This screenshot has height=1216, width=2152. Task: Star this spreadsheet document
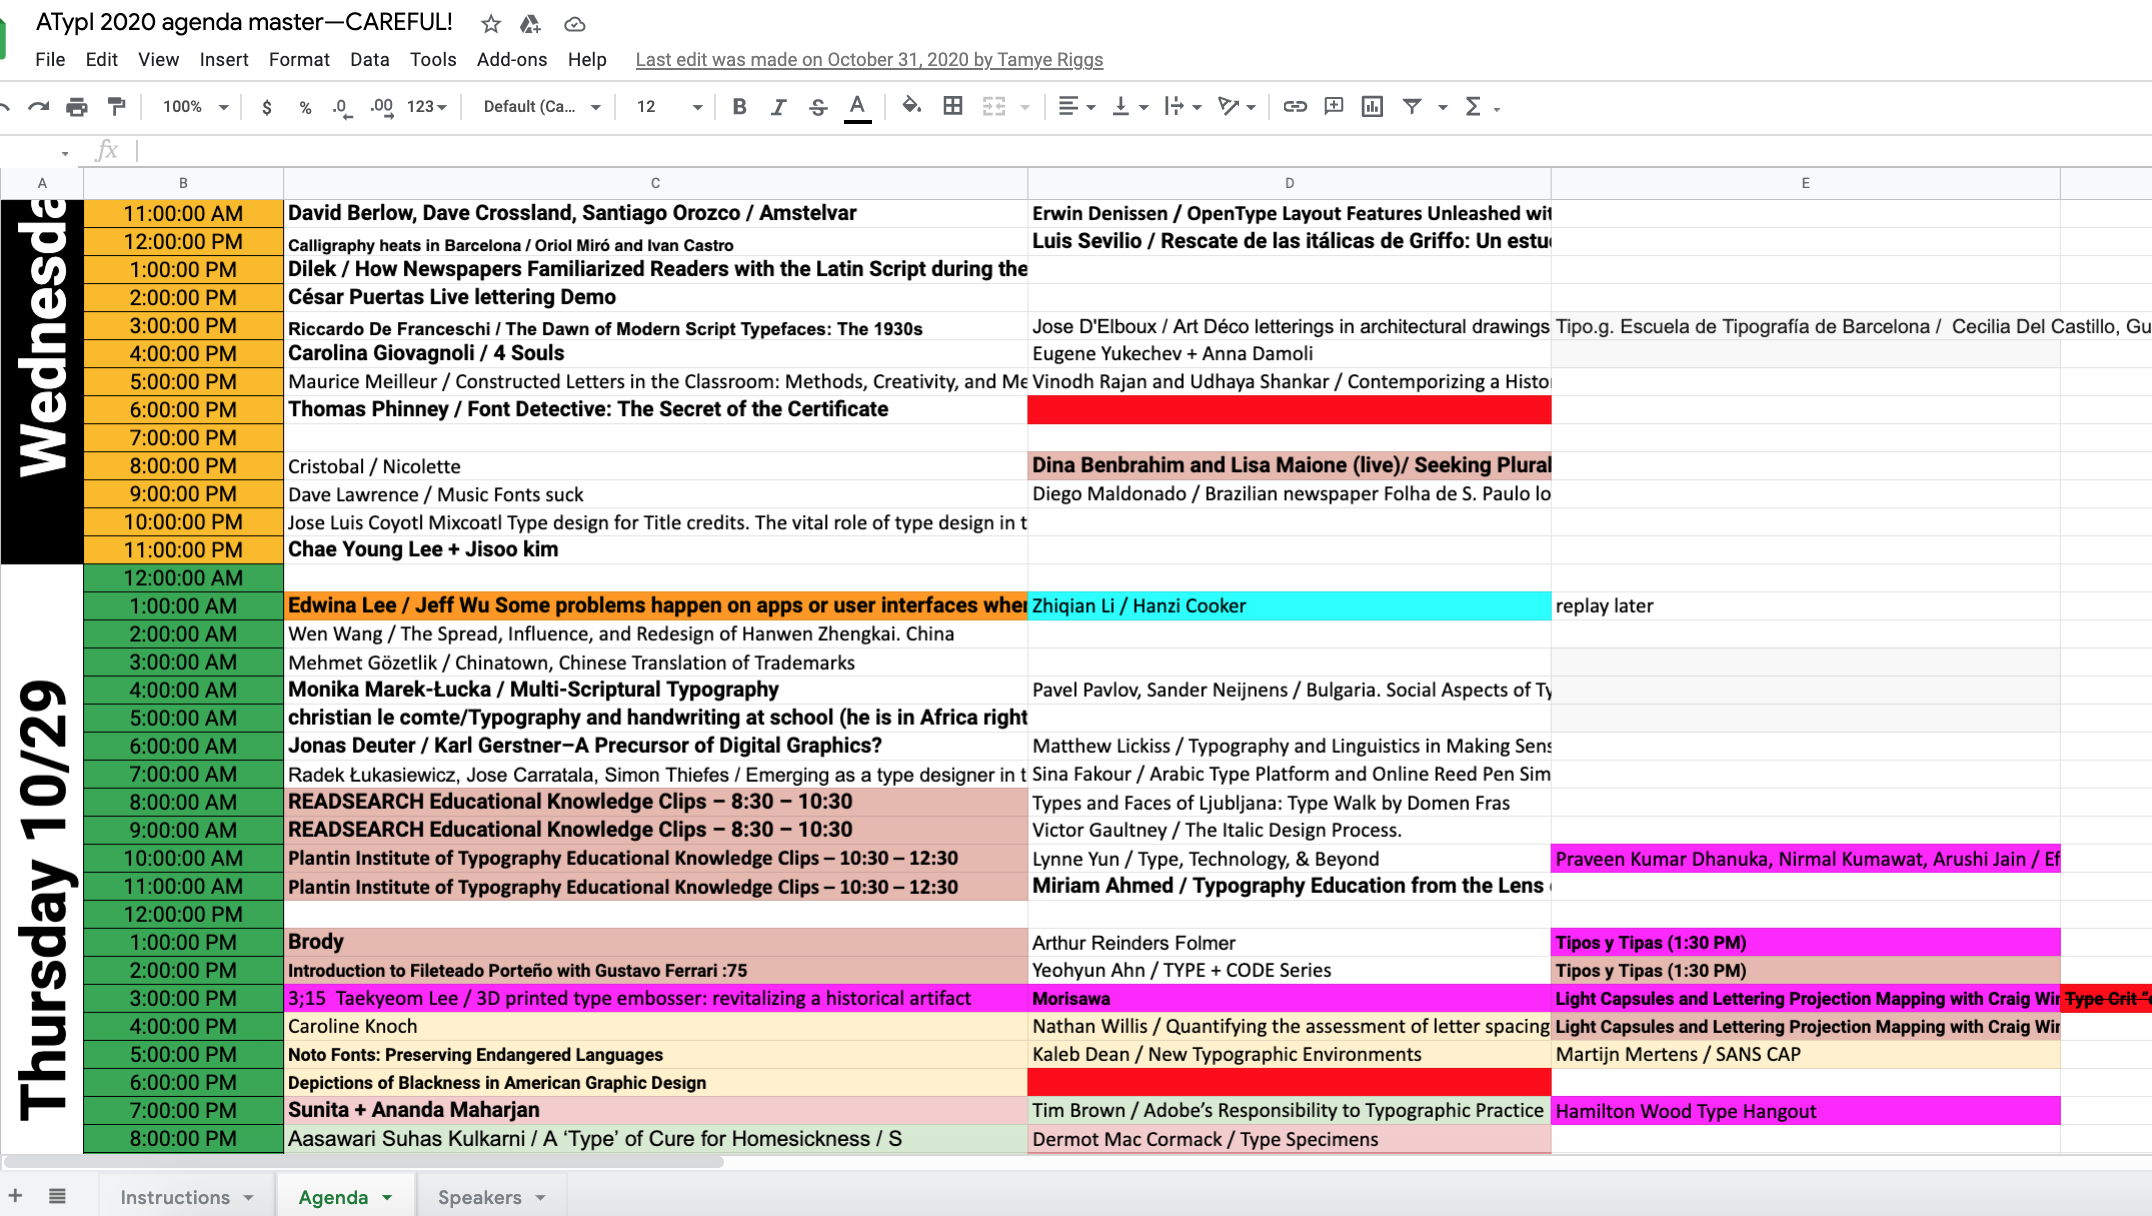click(490, 23)
